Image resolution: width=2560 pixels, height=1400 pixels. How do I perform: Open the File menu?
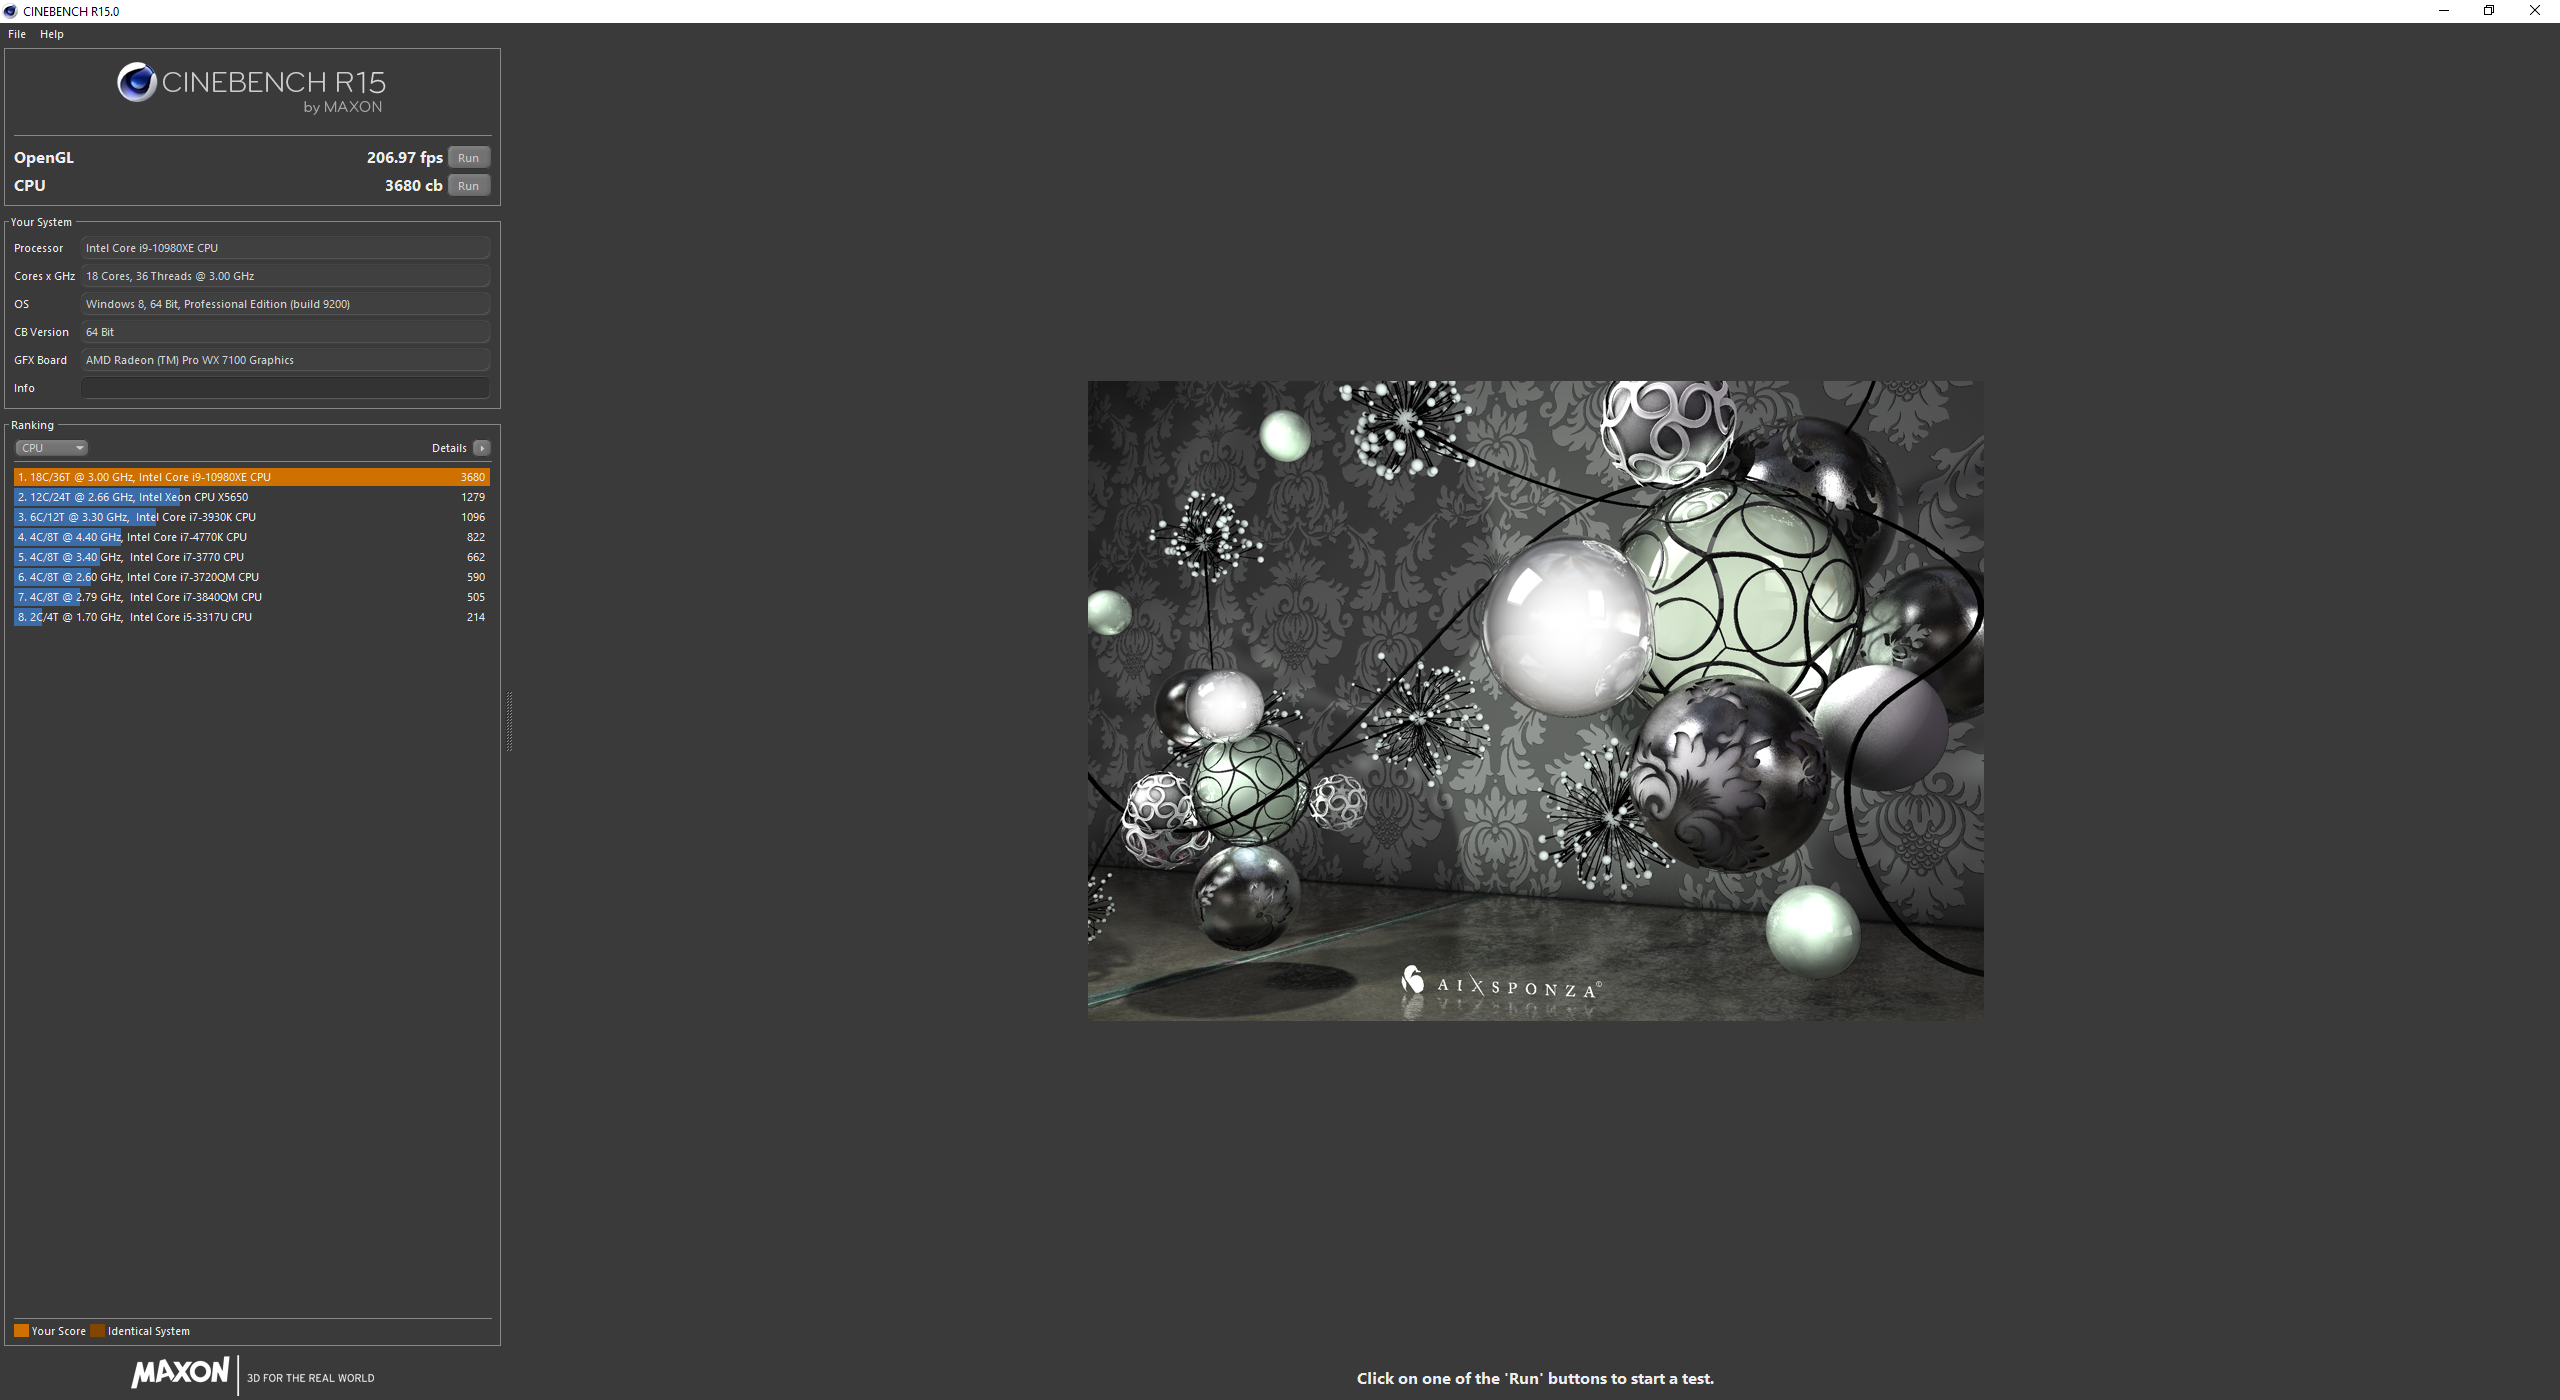tap(17, 34)
